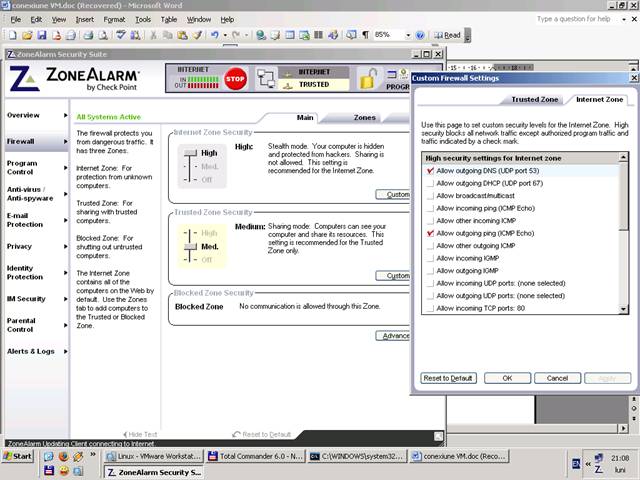Click the Insert Table icon in Word

(x=290, y=36)
